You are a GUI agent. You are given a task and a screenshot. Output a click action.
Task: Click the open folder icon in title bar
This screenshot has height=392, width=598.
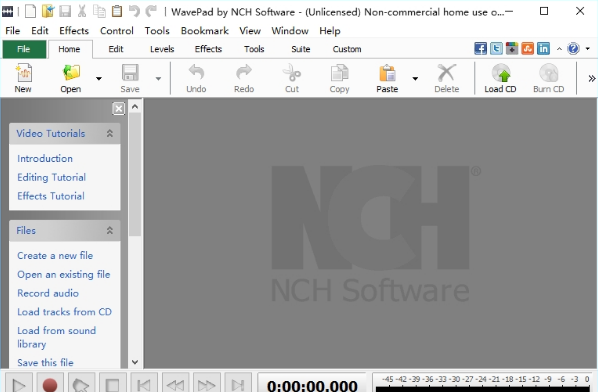click(48, 11)
